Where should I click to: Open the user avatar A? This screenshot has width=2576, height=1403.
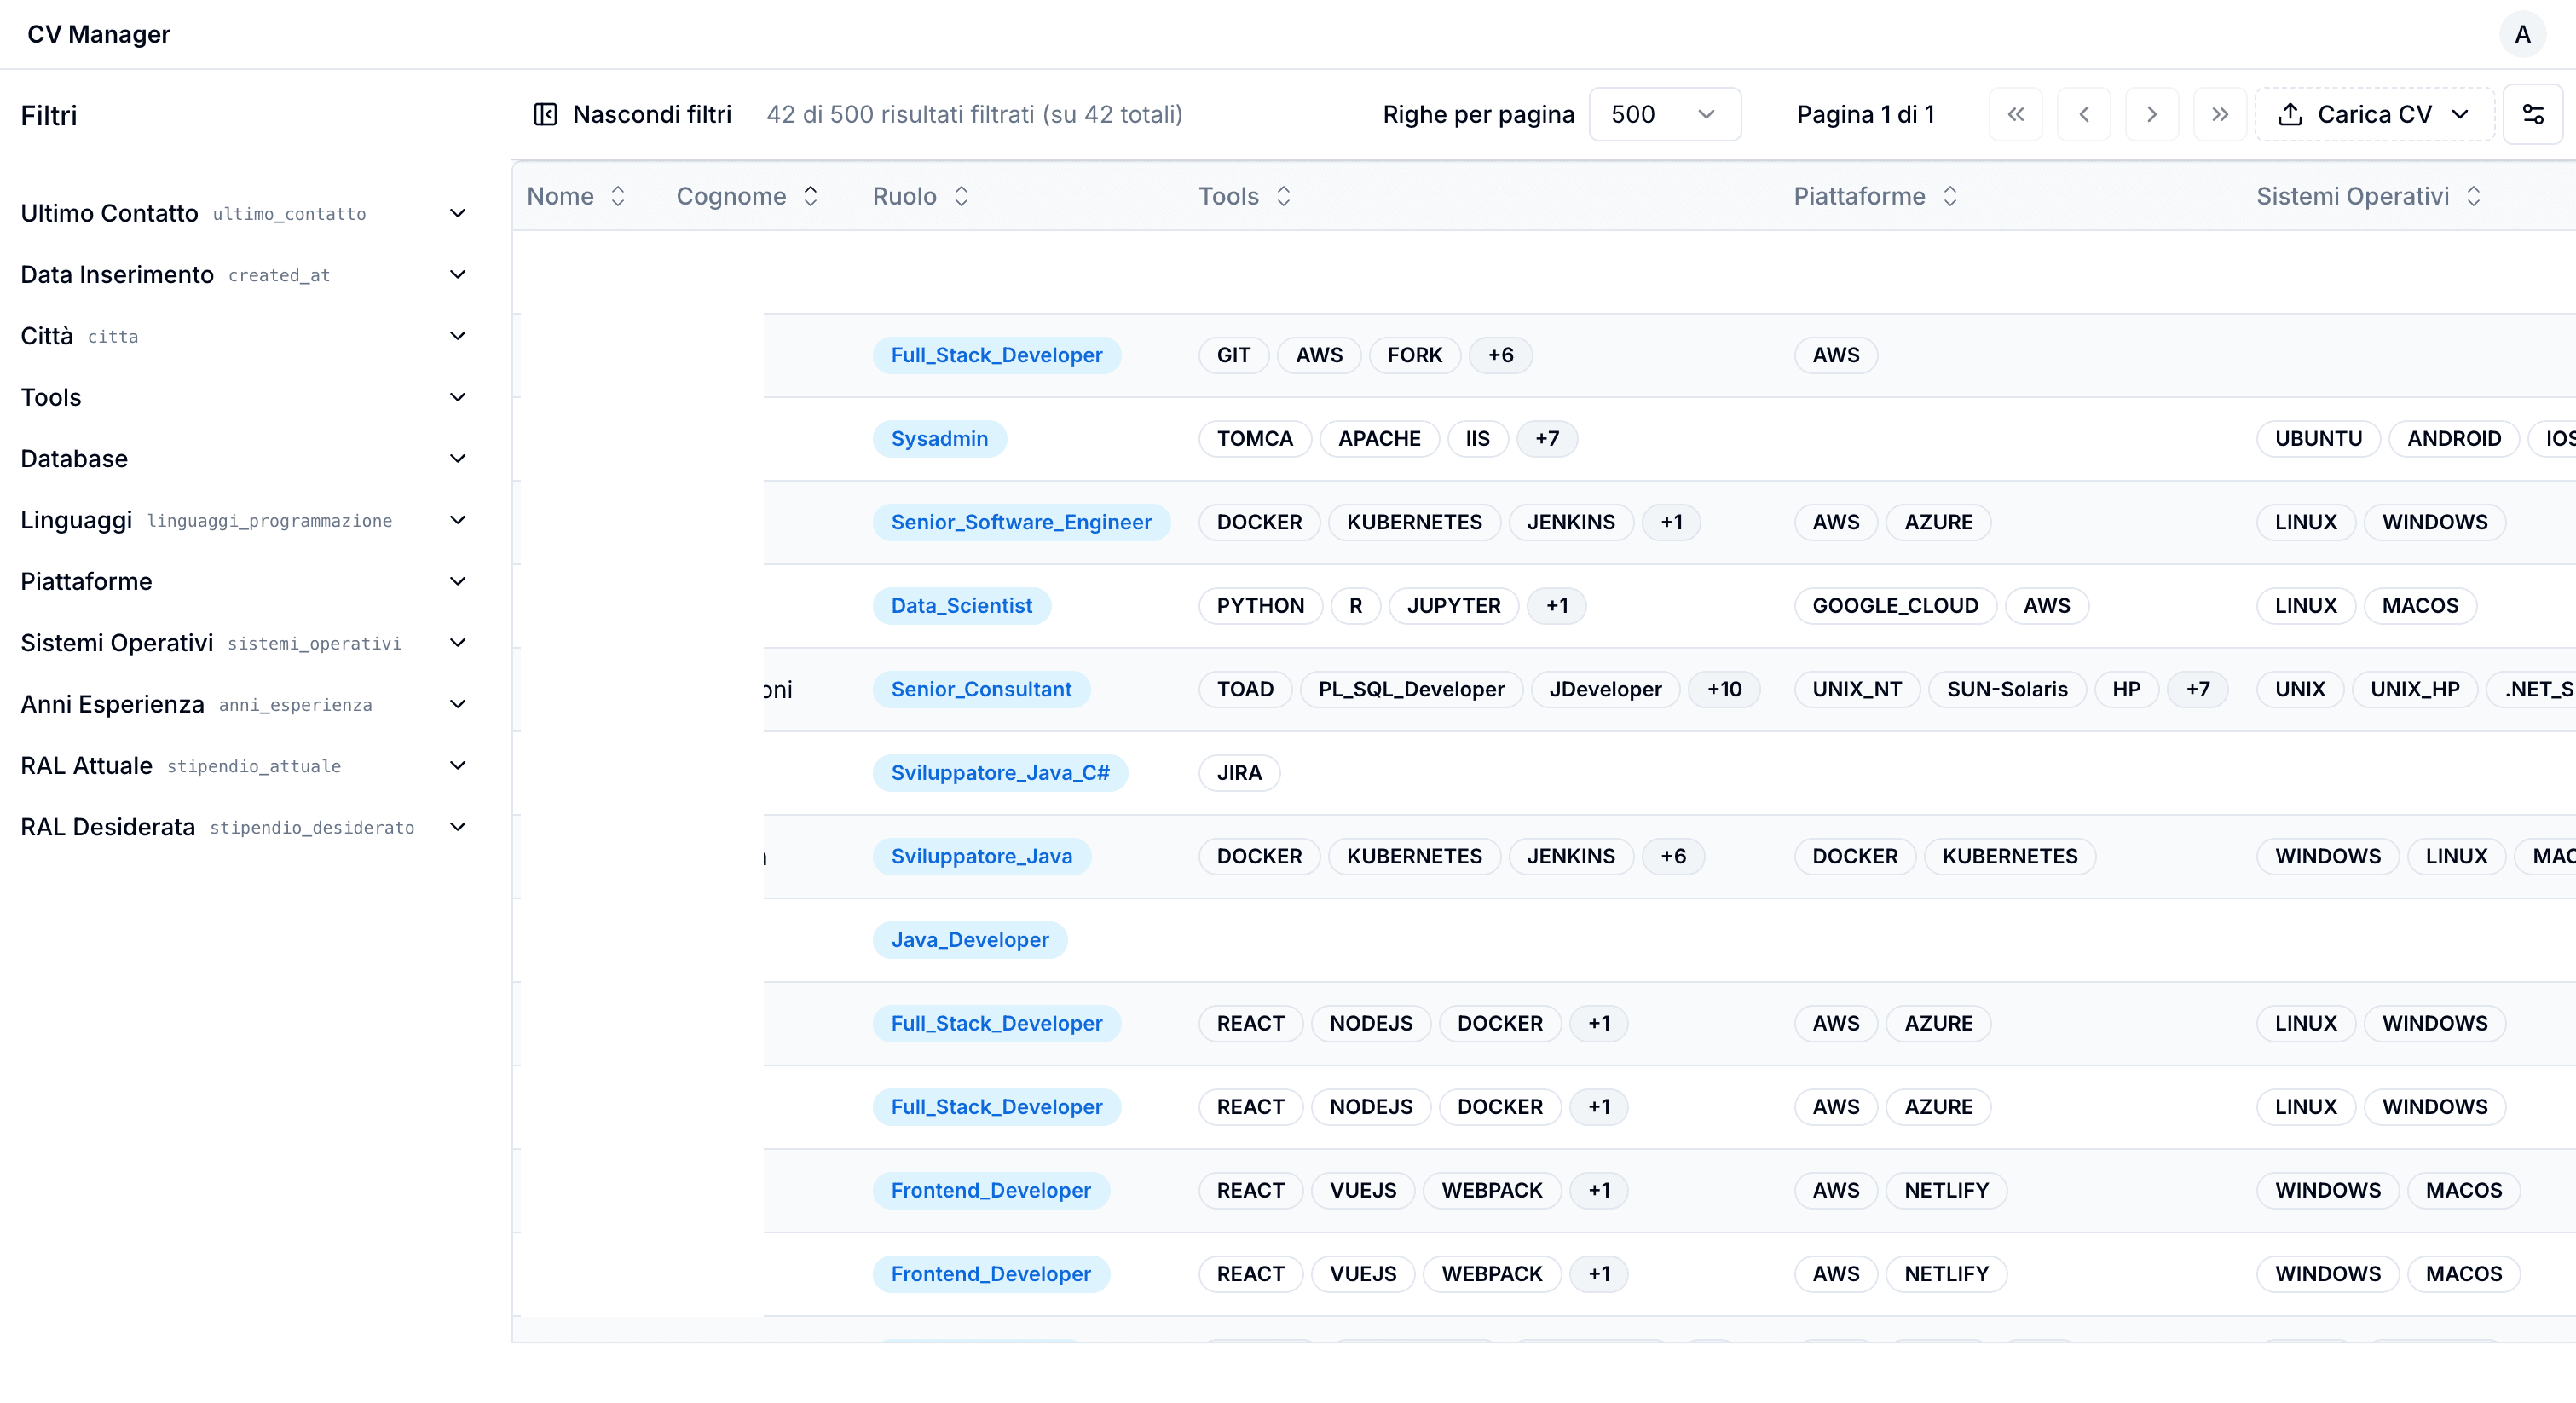point(2523,34)
